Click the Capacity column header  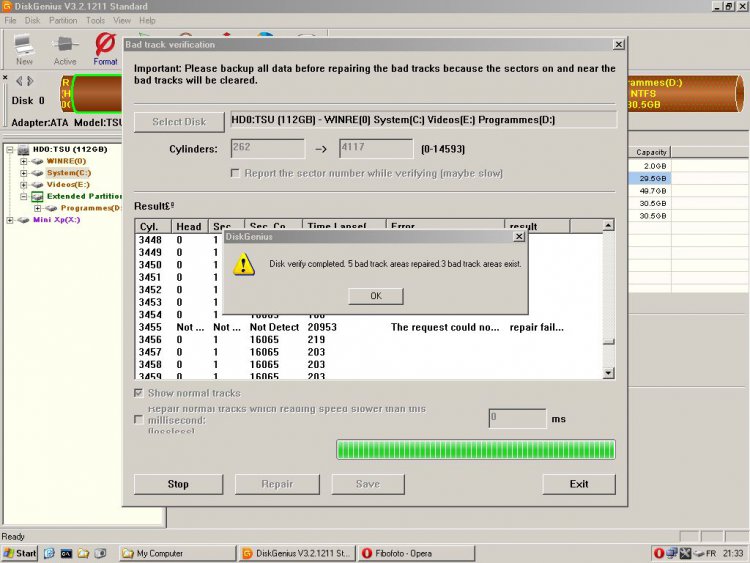[651, 152]
